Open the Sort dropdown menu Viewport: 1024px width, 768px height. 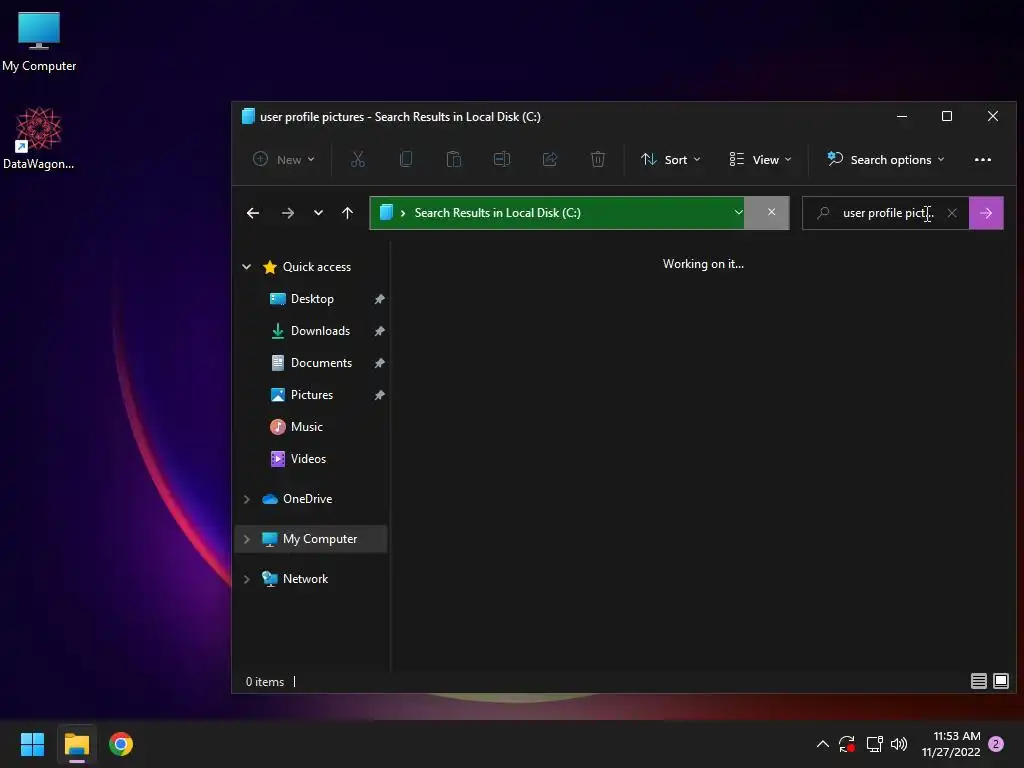pyautogui.click(x=671, y=159)
